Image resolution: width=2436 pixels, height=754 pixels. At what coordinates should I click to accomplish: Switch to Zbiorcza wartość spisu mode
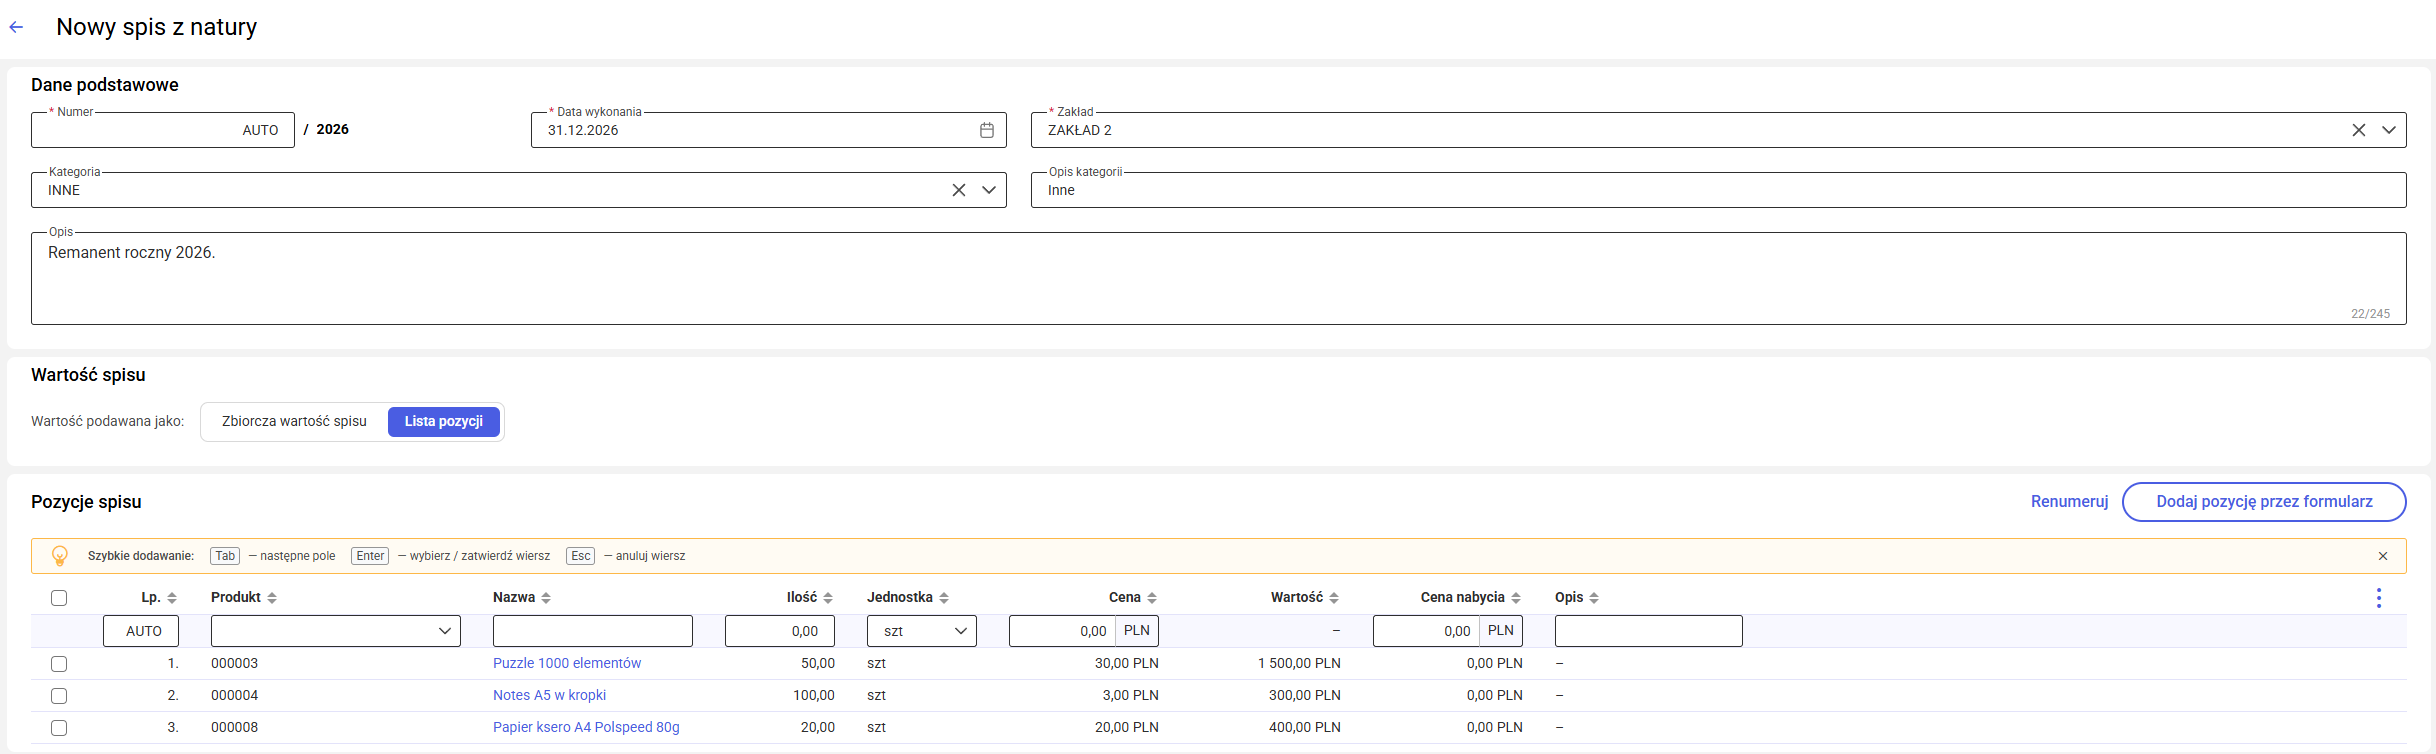tap(294, 422)
